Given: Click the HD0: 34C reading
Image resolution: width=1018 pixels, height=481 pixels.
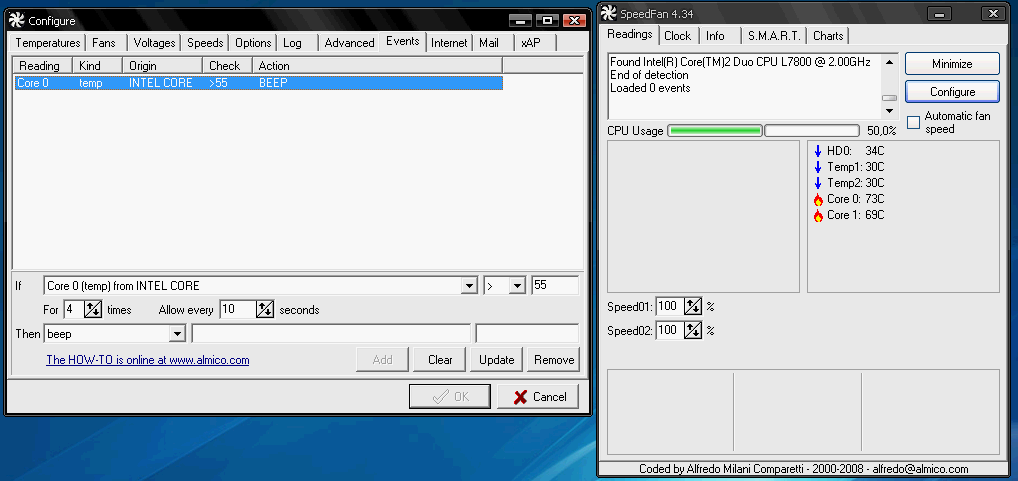Looking at the screenshot, I should point(856,151).
